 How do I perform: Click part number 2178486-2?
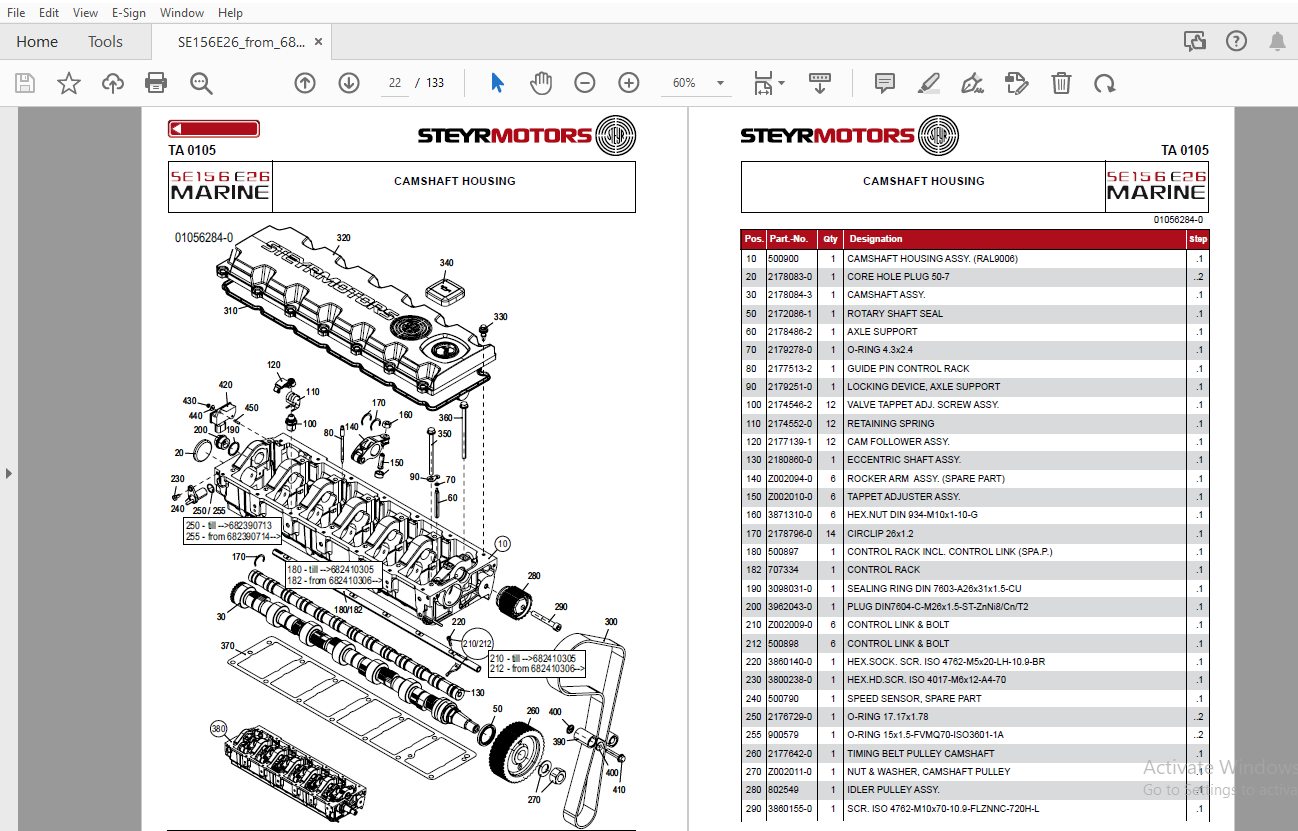pos(790,332)
